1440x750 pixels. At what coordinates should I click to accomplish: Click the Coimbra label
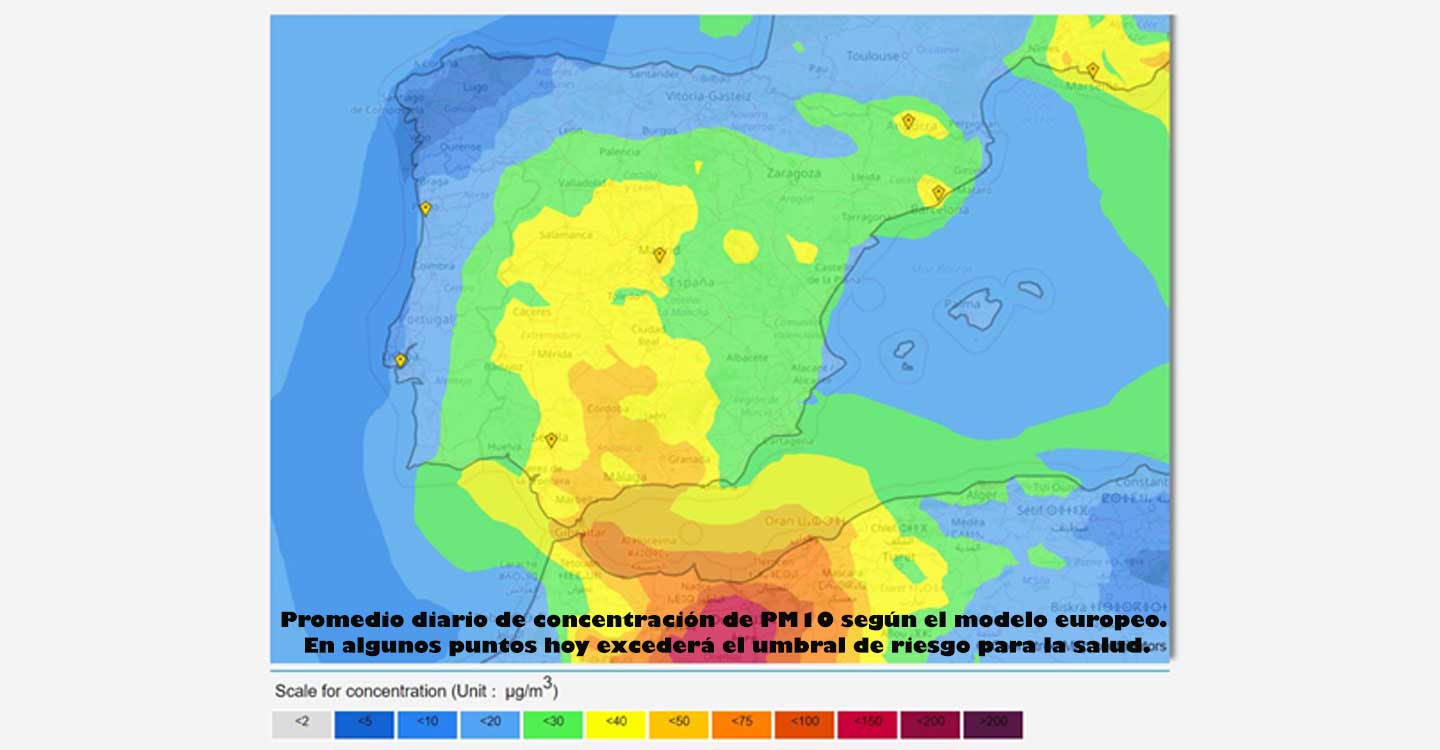point(434,266)
